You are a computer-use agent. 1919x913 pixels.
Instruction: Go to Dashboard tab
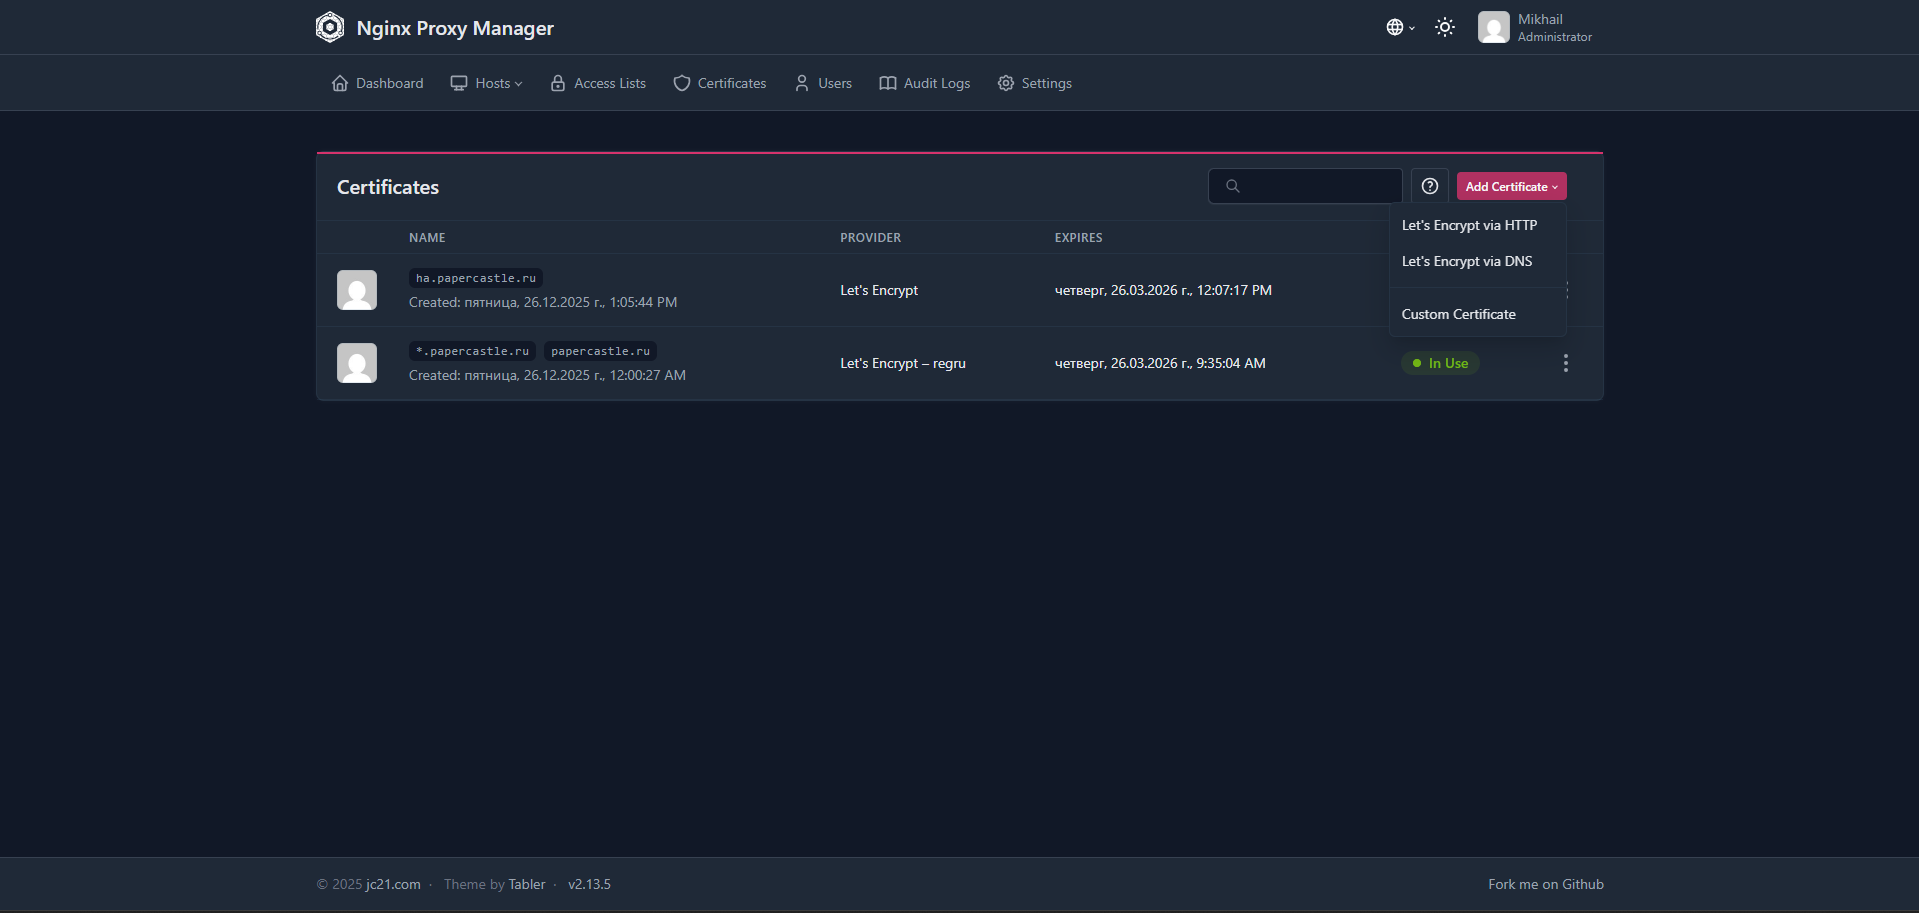click(x=377, y=83)
